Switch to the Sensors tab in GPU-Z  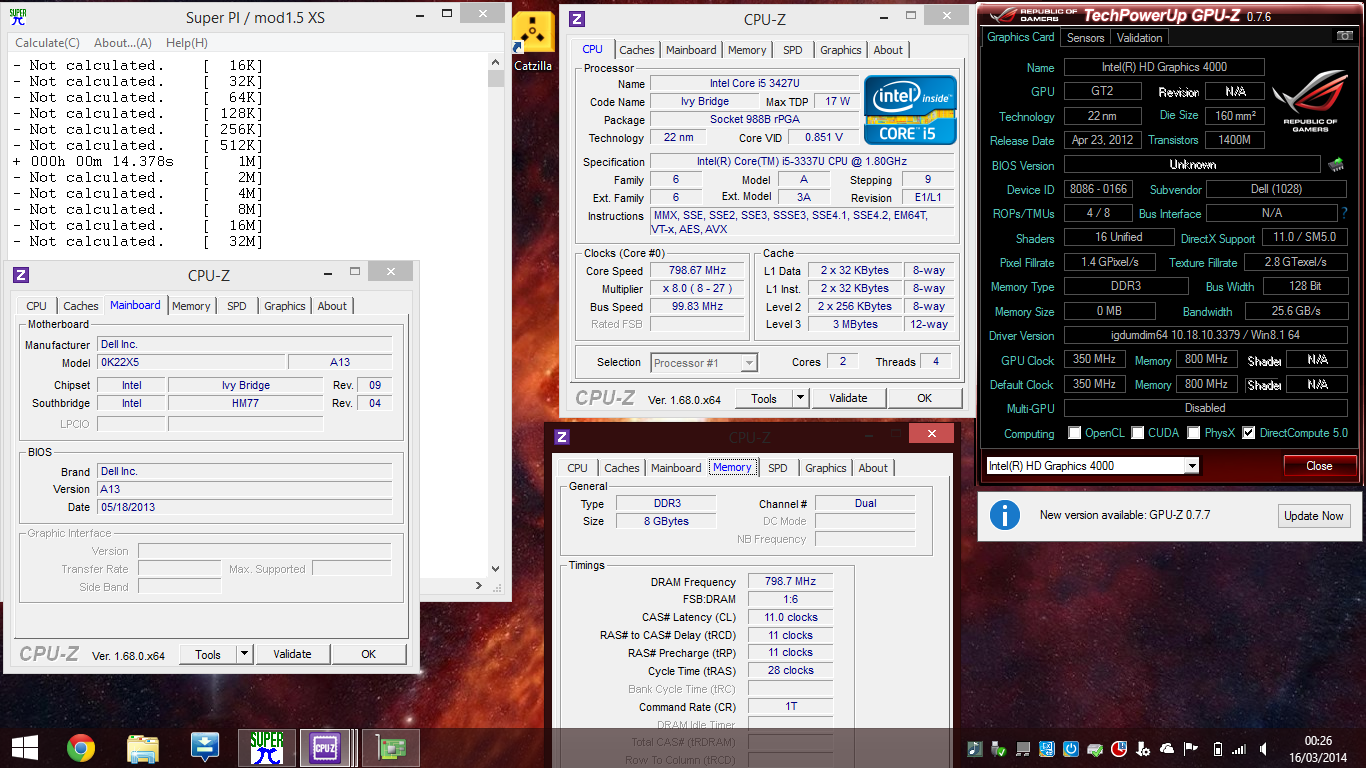1085,38
